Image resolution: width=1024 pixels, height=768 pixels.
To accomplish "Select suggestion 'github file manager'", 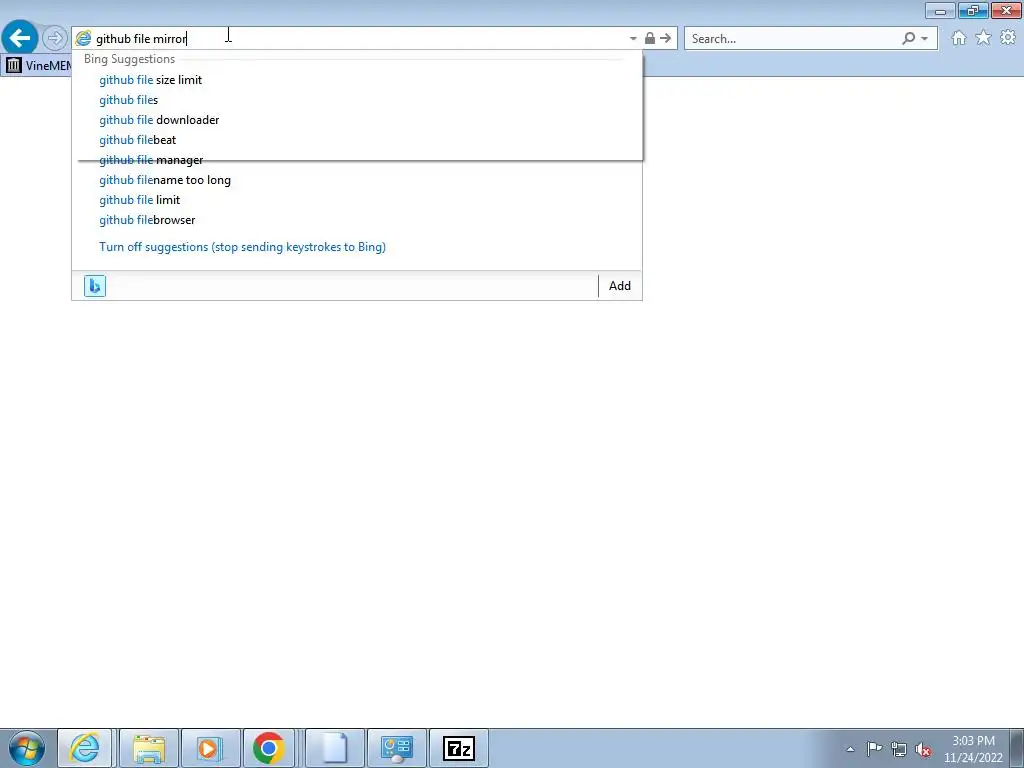I will (357, 160).
